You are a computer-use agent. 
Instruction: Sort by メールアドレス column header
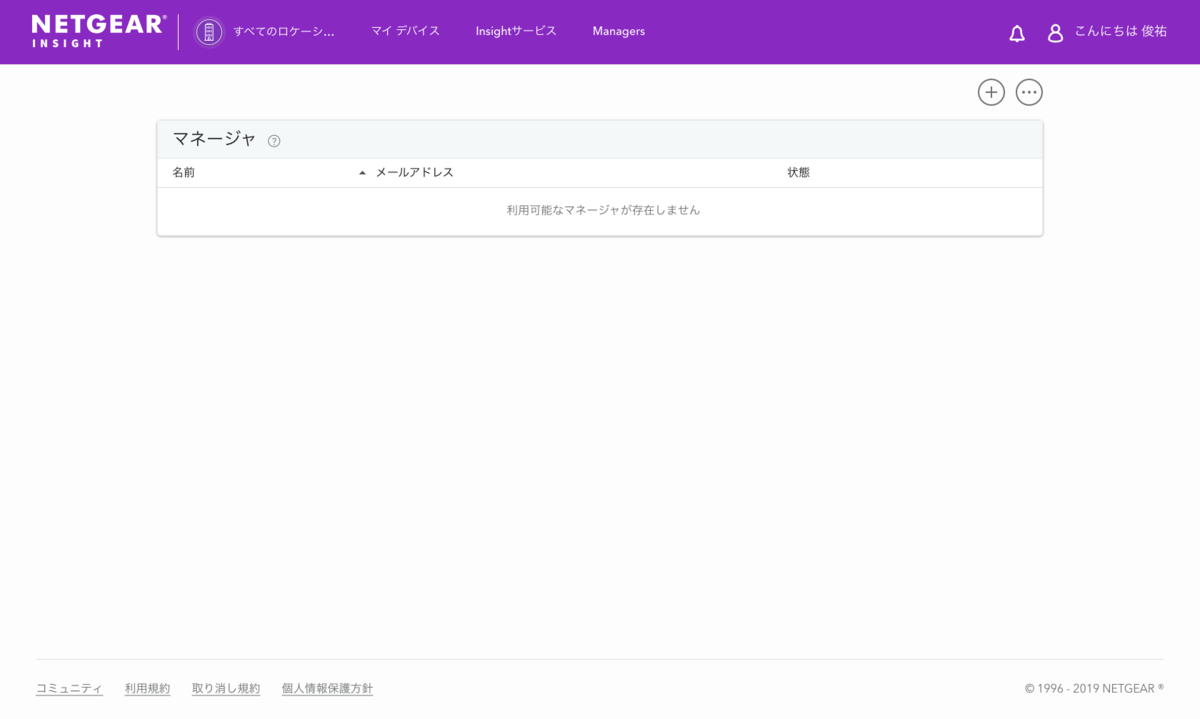tap(414, 173)
